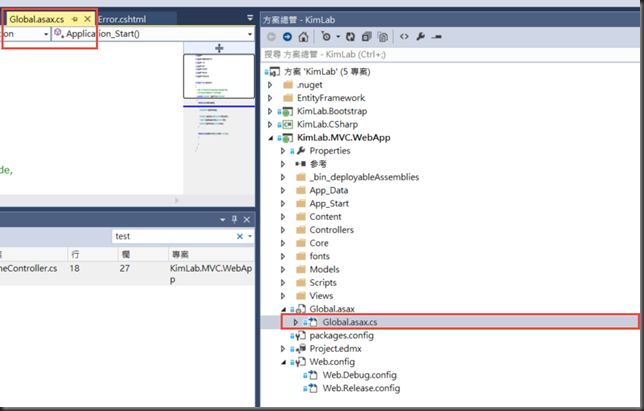Switch to the Error.cshtml tab

(x=122, y=19)
